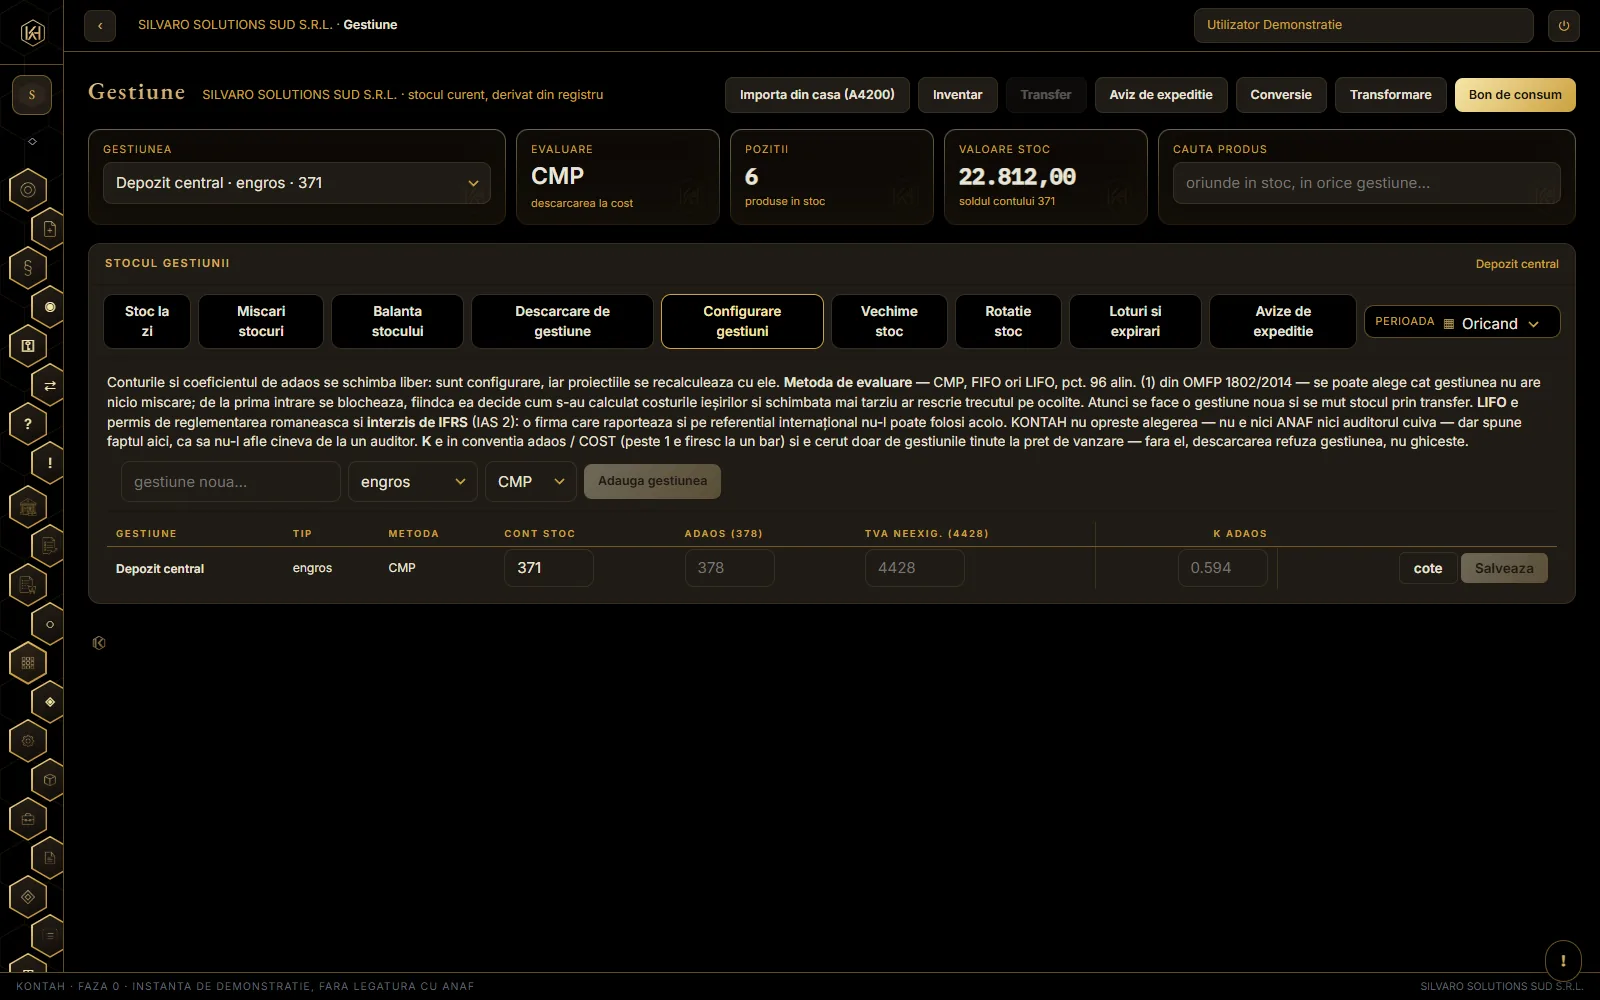Open the 'Descarcare de gestiune' tab
The height and width of the screenshot is (1000, 1600).
point(562,321)
